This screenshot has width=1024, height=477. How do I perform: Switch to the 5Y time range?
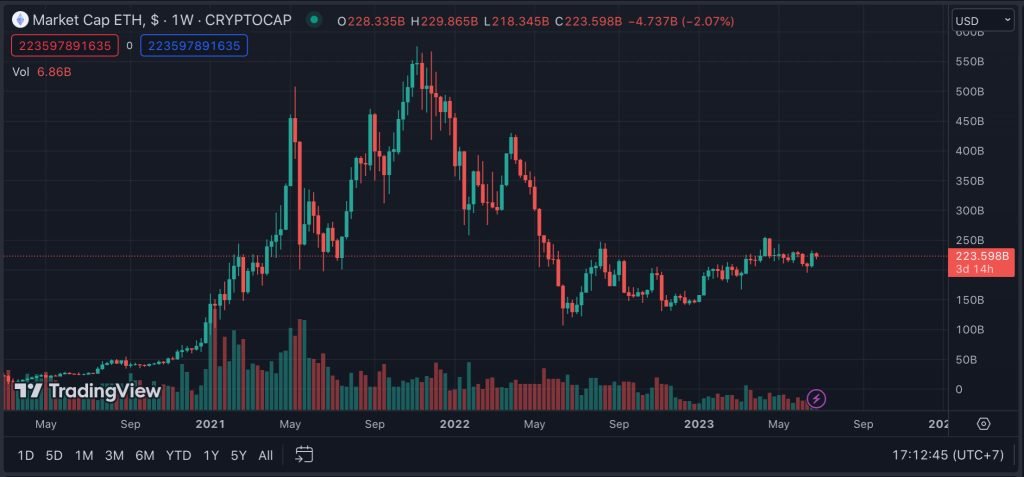pyautogui.click(x=238, y=455)
